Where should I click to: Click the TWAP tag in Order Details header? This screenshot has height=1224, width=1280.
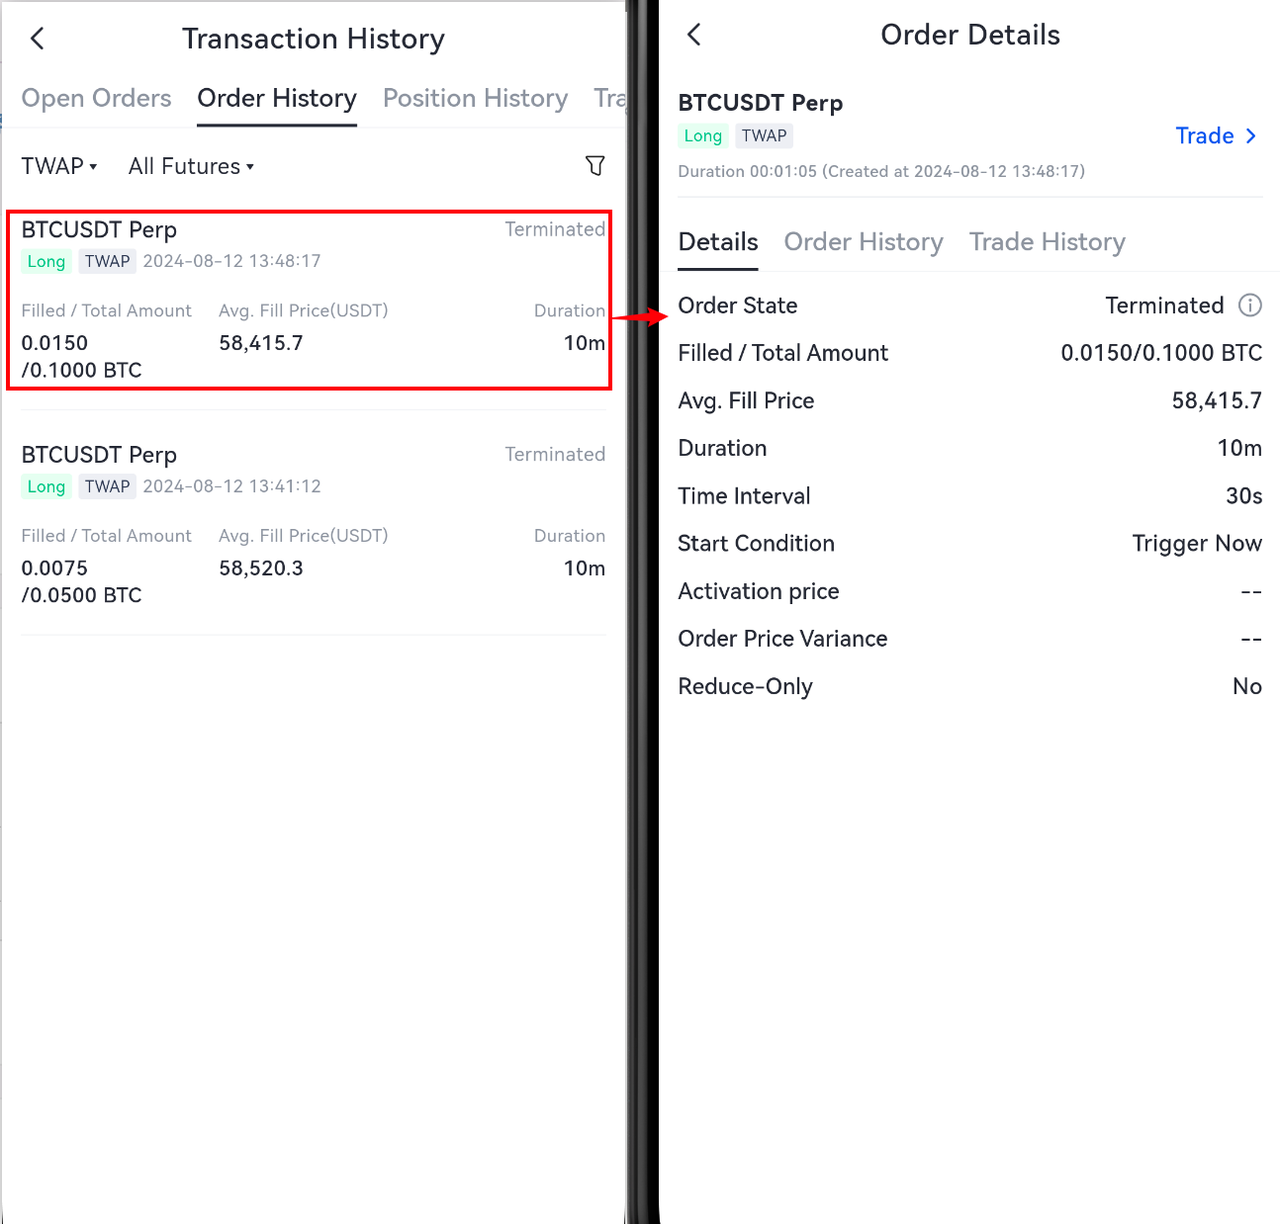[764, 136]
